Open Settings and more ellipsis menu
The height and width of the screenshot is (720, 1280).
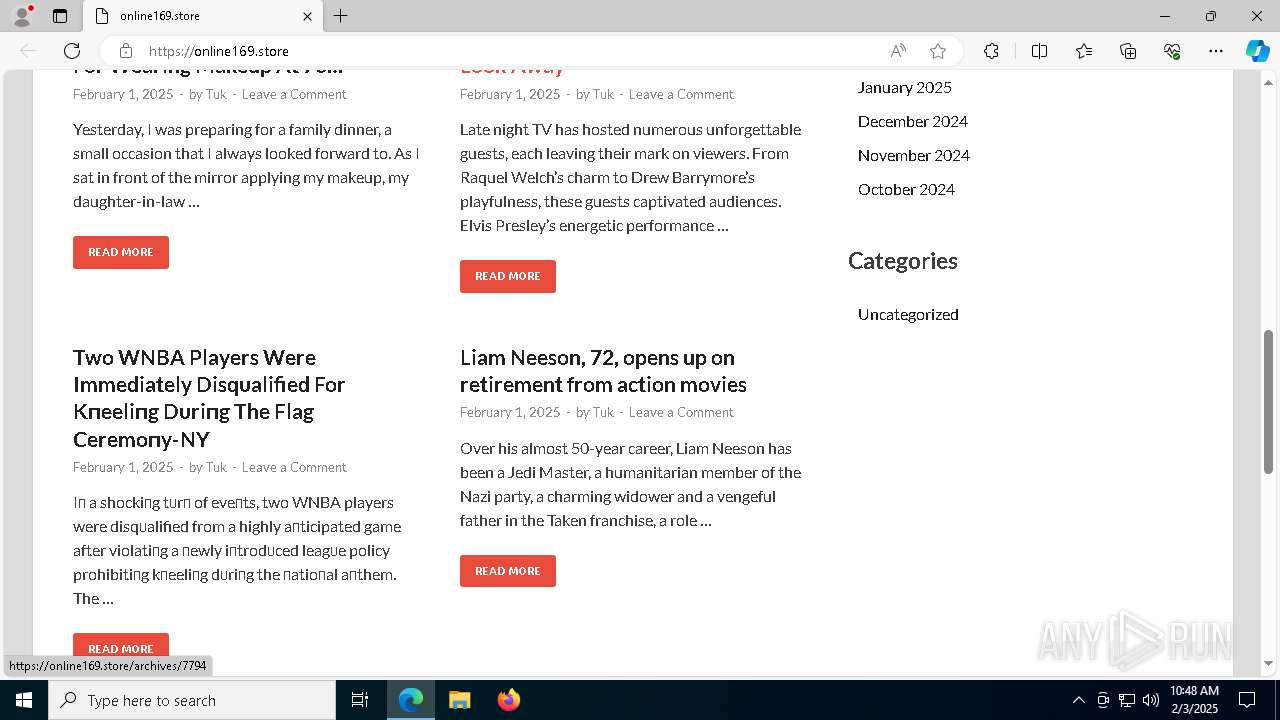click(x=1216, y=51)
